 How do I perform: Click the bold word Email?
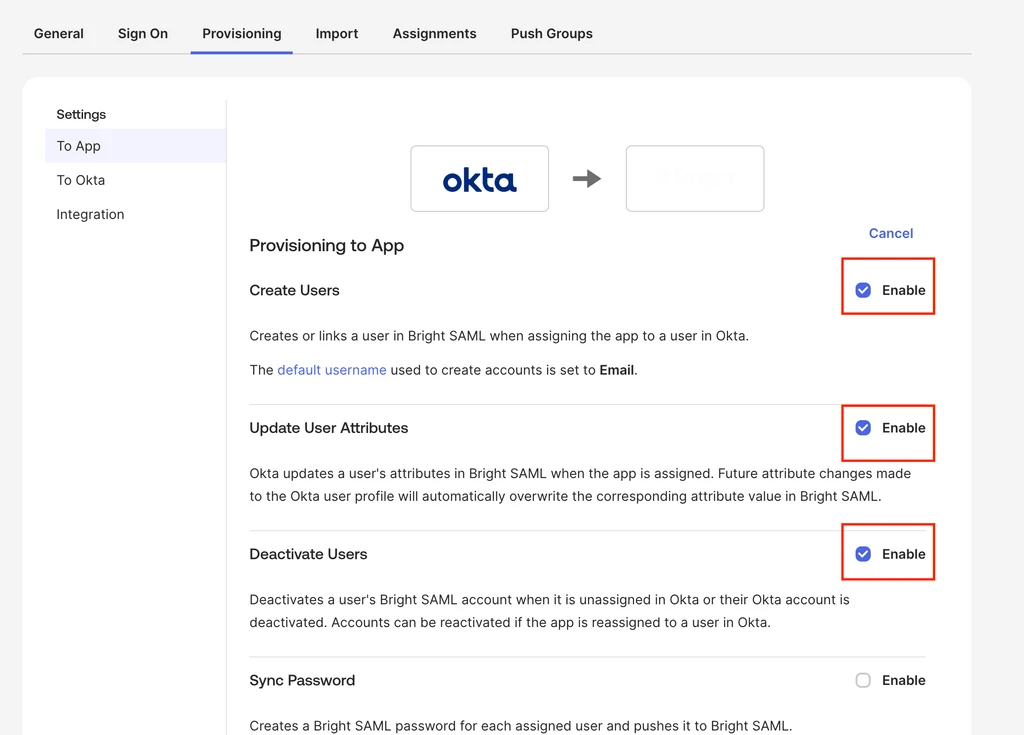coord(616,370)
